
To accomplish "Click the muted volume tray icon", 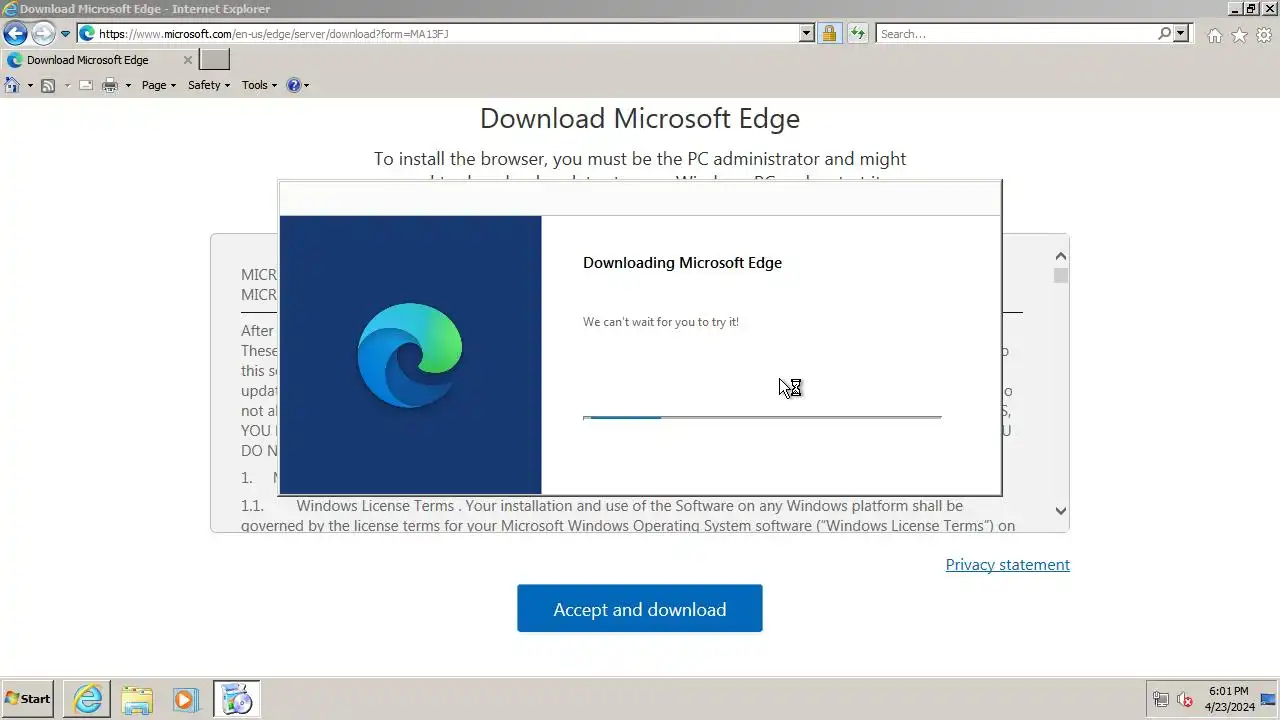I will 1185,700.
